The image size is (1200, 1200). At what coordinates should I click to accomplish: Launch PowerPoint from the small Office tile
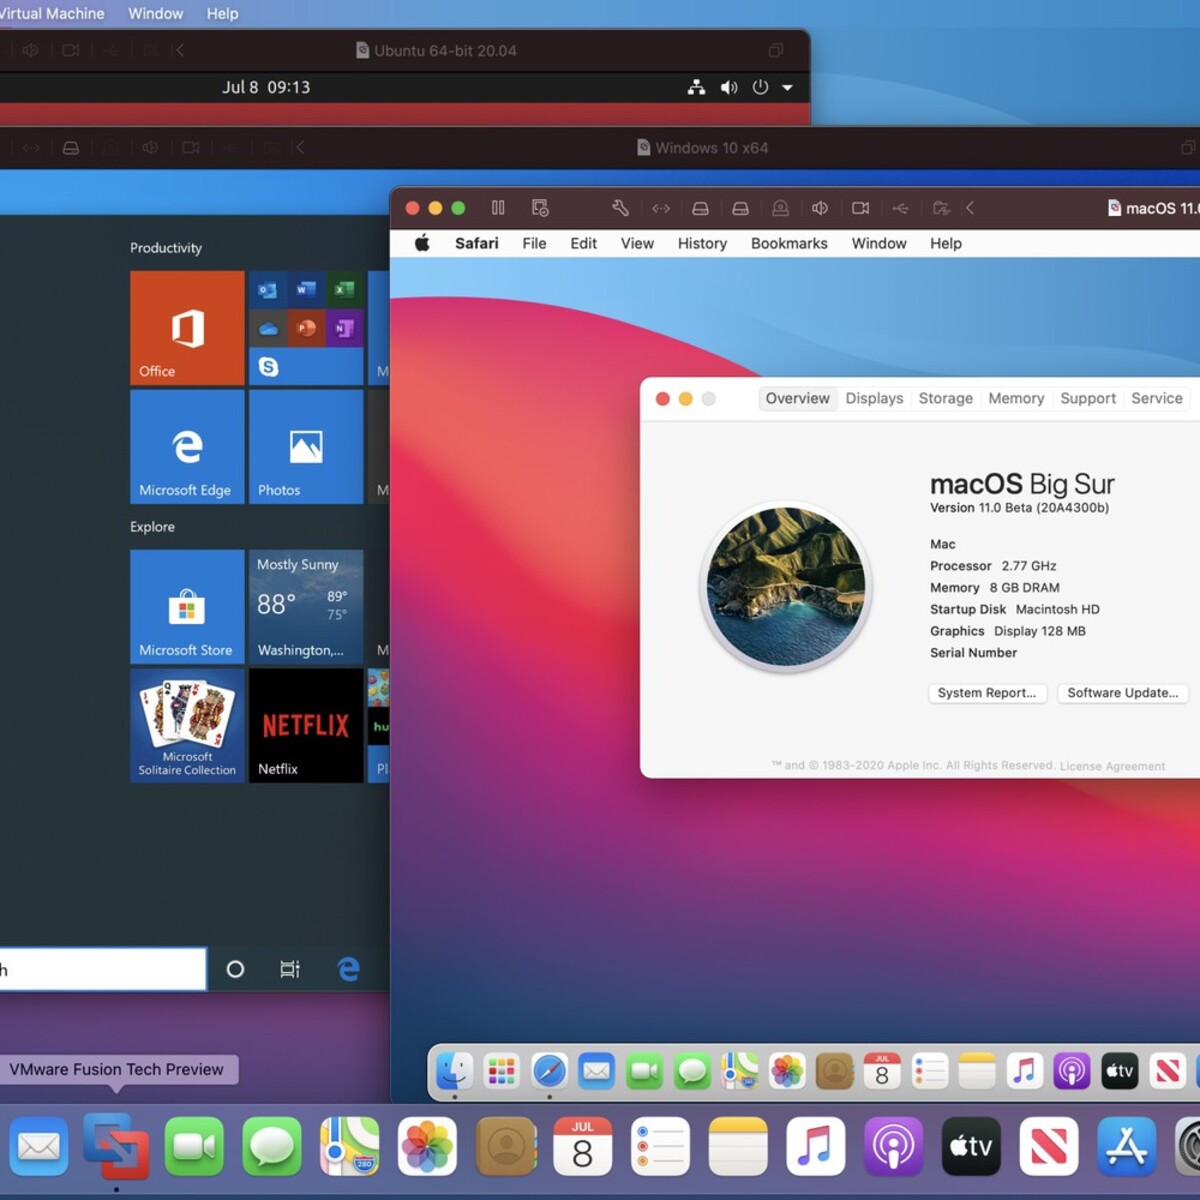[306, 328]
